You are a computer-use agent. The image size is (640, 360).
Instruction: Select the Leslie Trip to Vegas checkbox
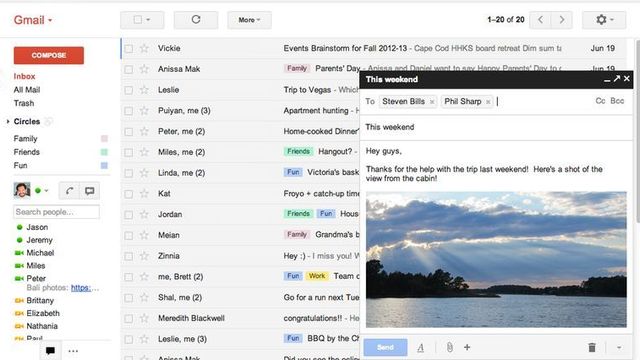coord(129,90)
